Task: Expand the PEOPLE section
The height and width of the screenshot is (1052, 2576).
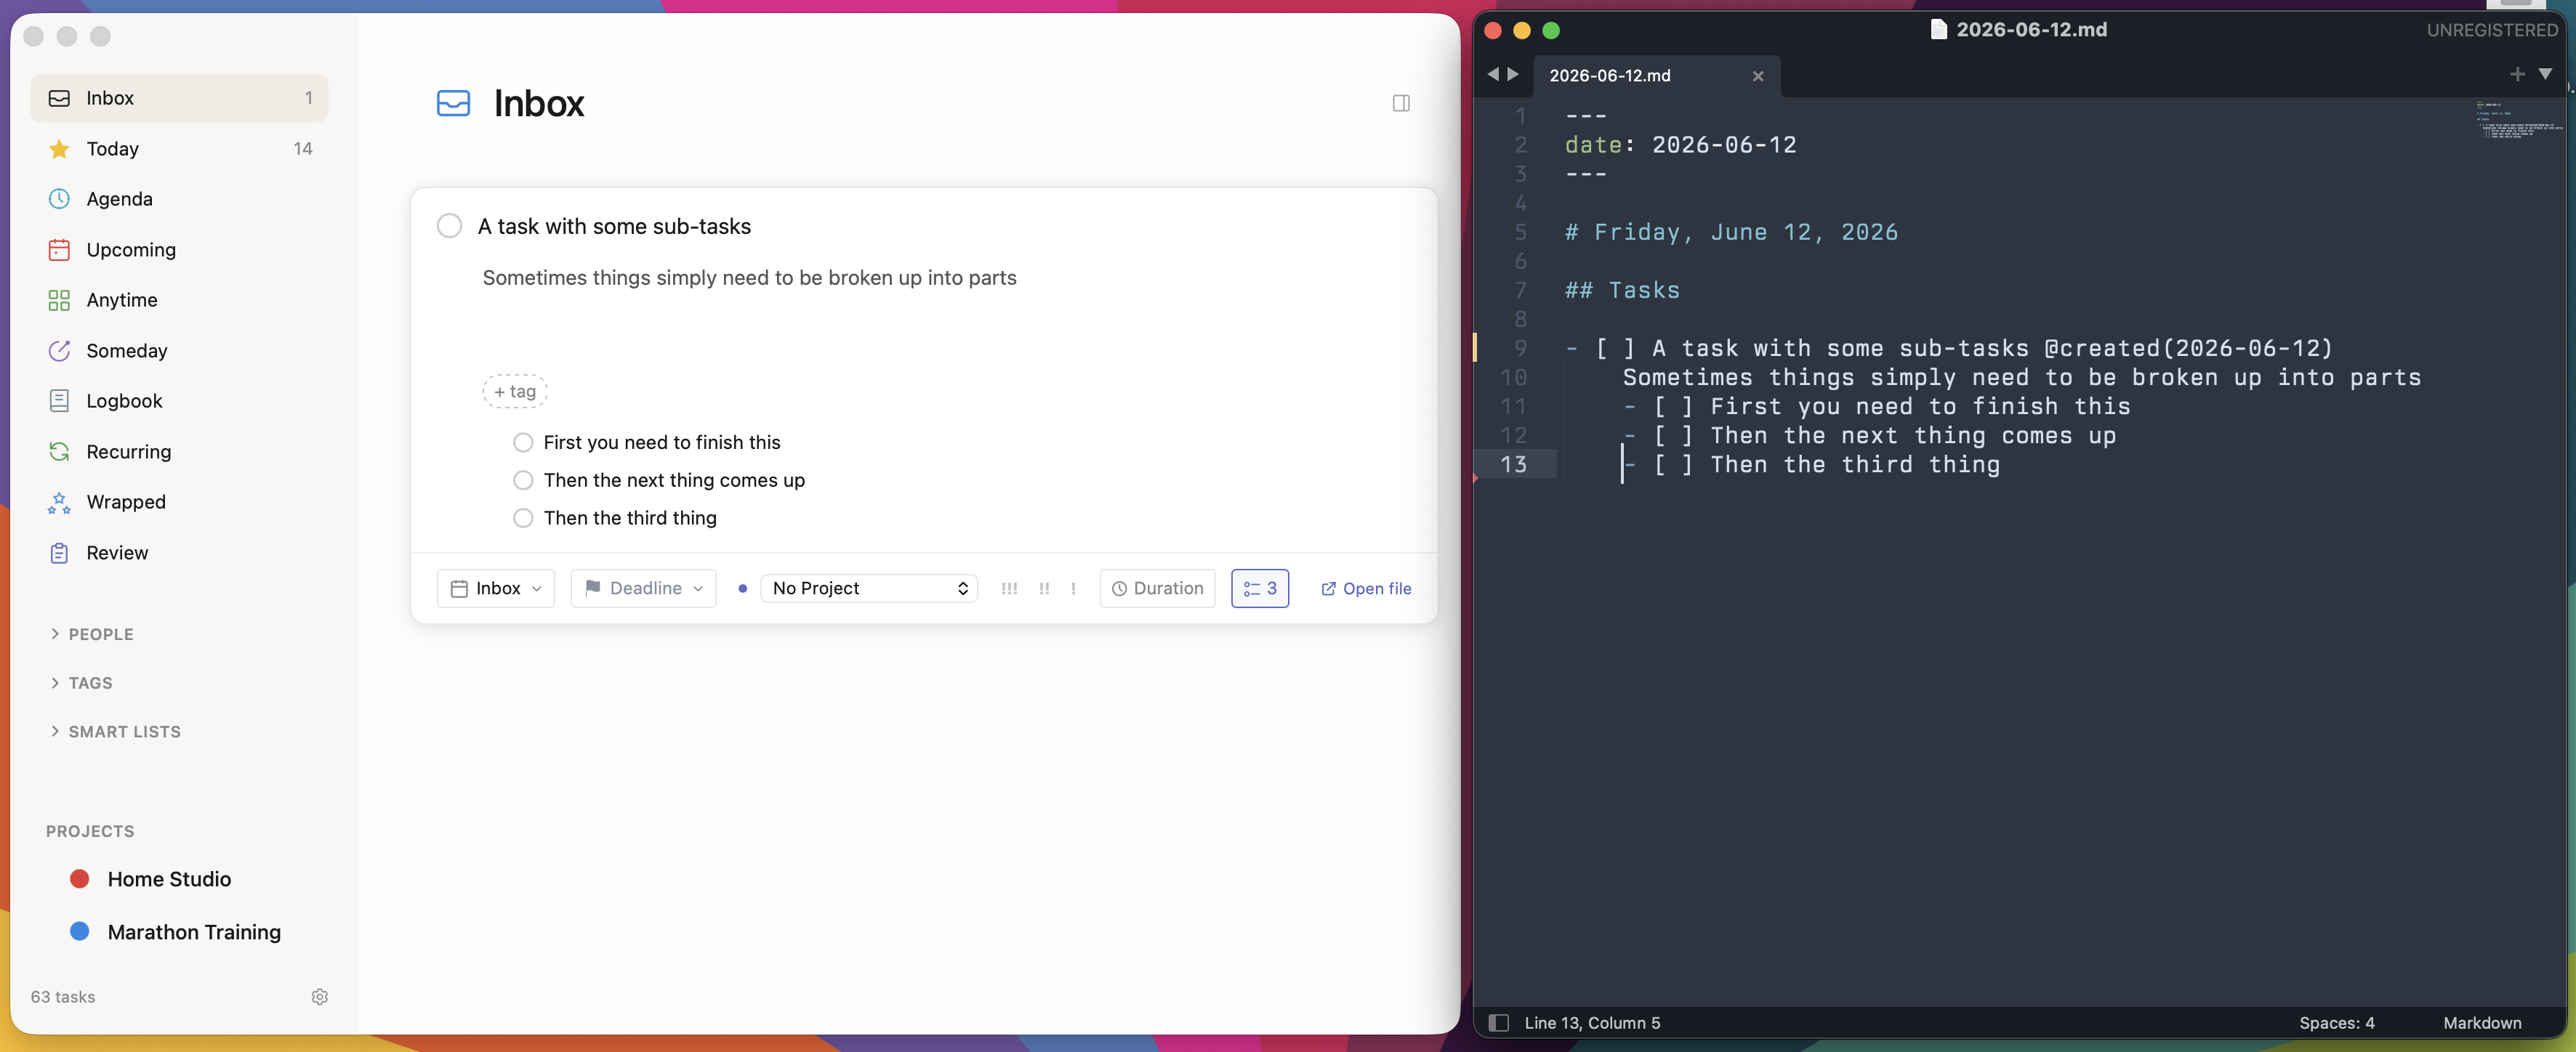Action: 91,634
